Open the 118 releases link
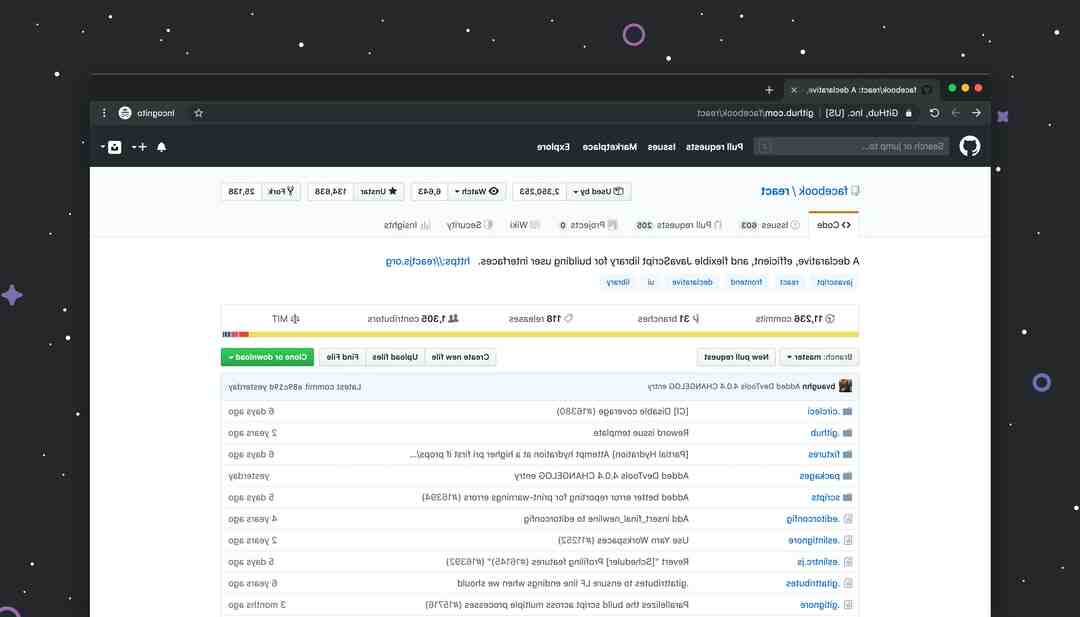 pyautogui.click(x=540, y=319)
